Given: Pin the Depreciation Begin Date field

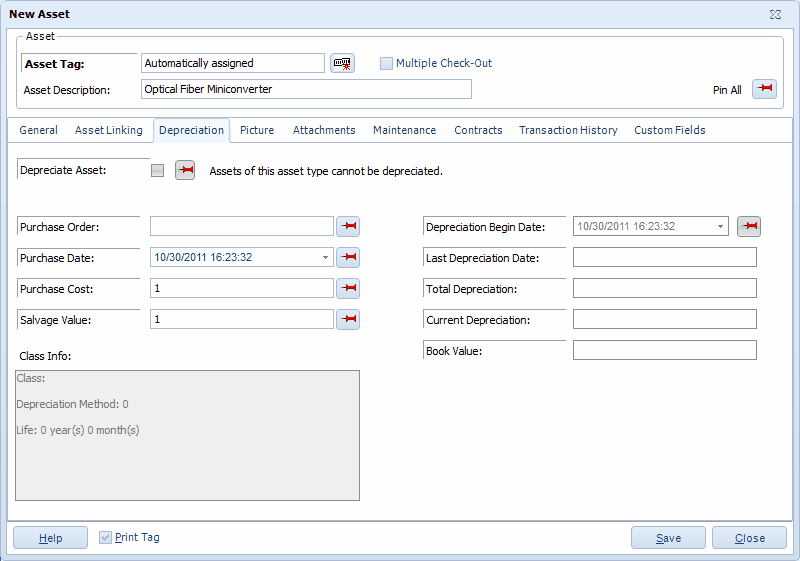Looking at the screenshot, I should [x=749, y=227].
